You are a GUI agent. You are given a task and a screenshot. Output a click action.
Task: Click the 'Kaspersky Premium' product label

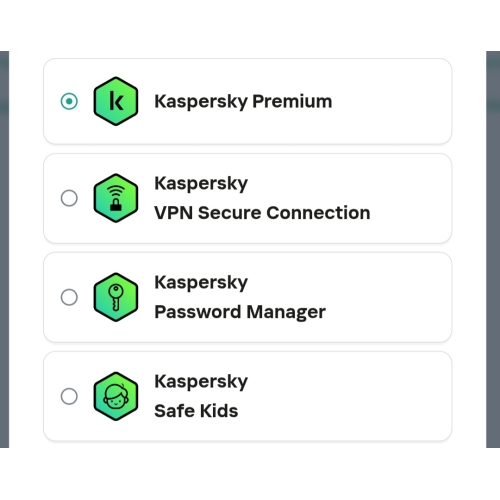[x=243, y=102]
